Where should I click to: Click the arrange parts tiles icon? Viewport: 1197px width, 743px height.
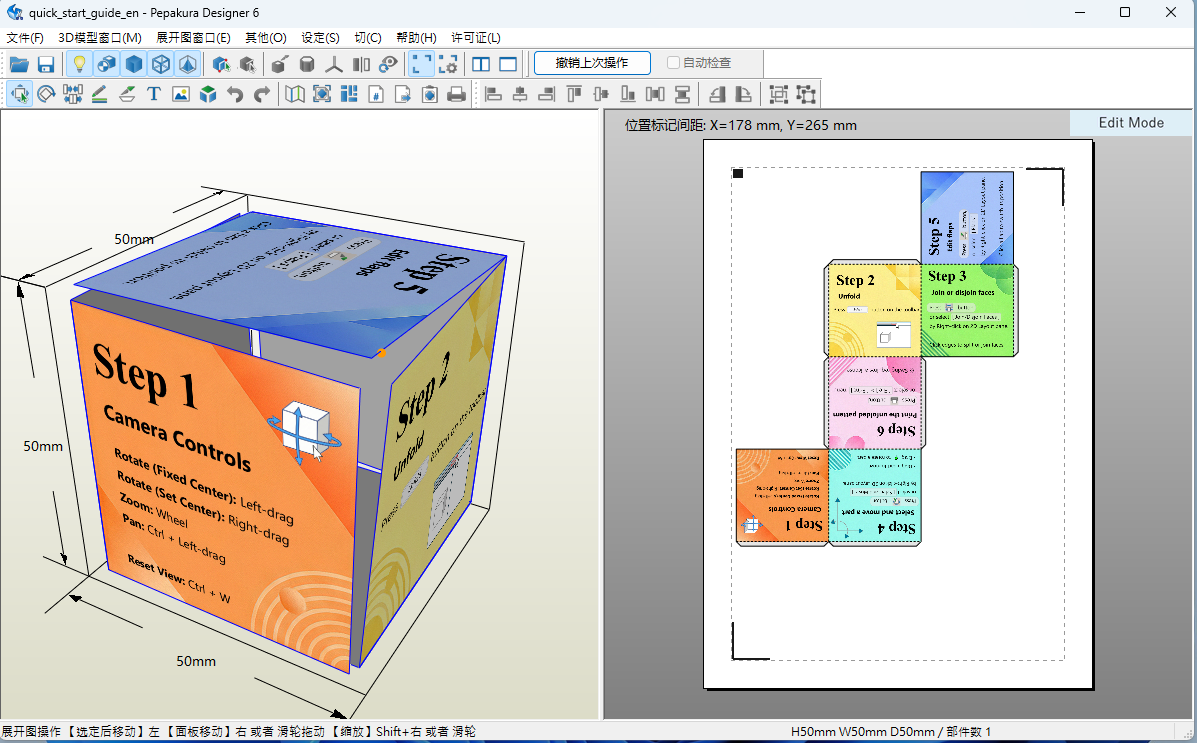(349, 94)
